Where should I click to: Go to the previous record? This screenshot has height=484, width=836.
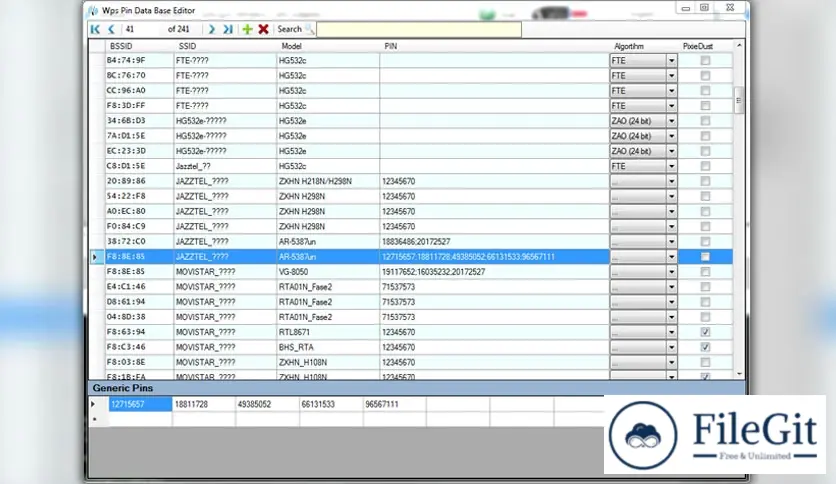[111, 29]
